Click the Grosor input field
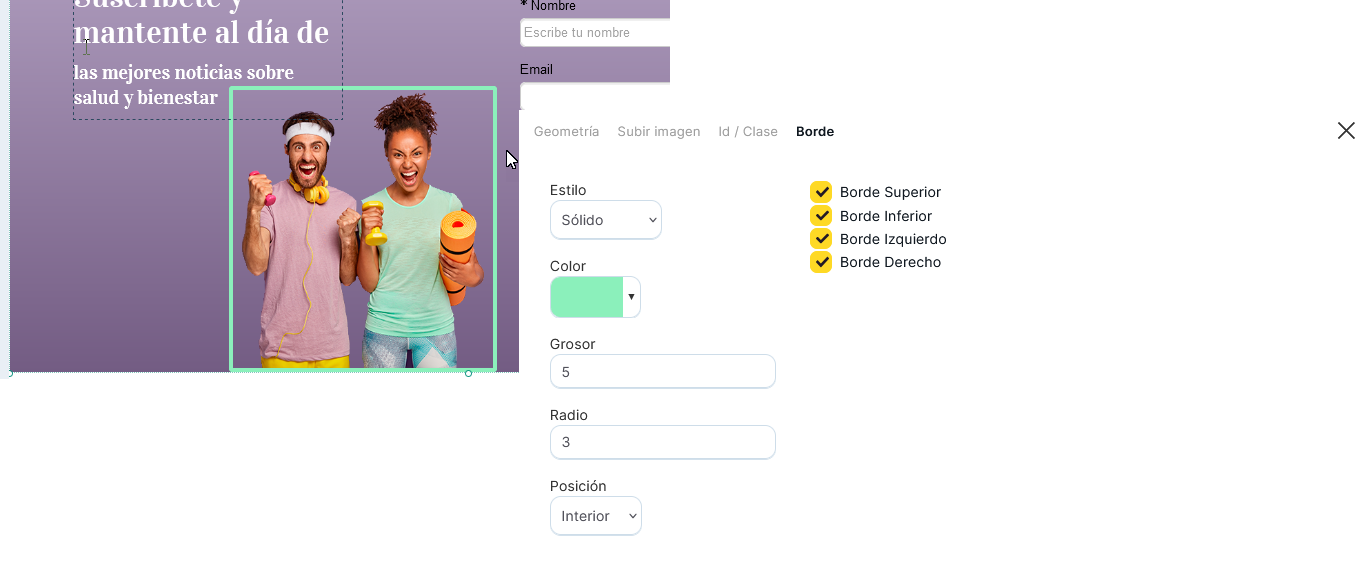This screenshot has height=580, width=1363. coord(663,372)
